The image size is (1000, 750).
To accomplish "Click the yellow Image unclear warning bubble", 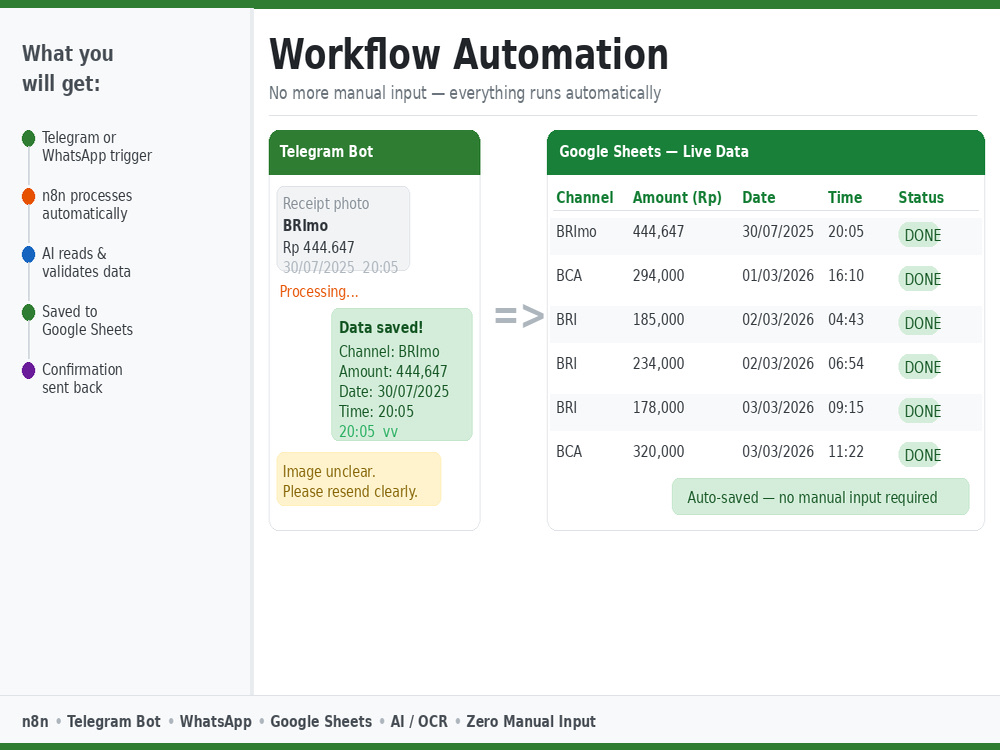I will click(358, 479).
